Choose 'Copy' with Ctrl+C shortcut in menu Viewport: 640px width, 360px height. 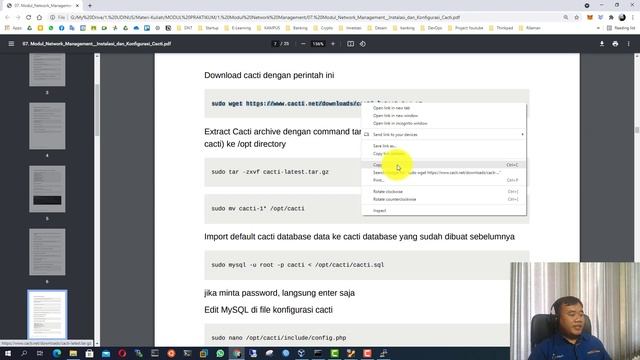(444, 165)
